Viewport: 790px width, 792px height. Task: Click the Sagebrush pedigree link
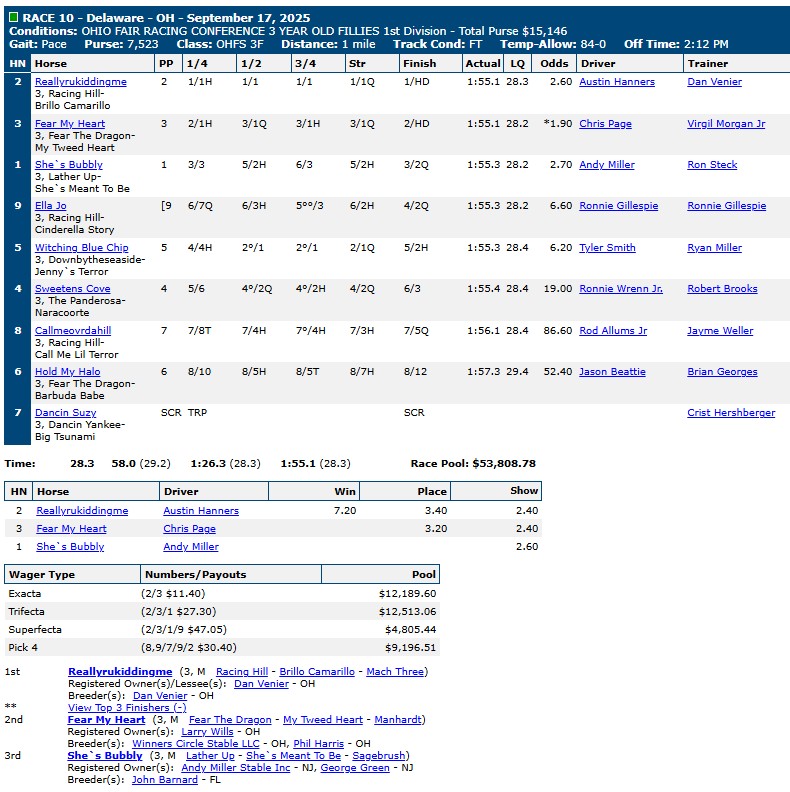[x=378, y=756]
